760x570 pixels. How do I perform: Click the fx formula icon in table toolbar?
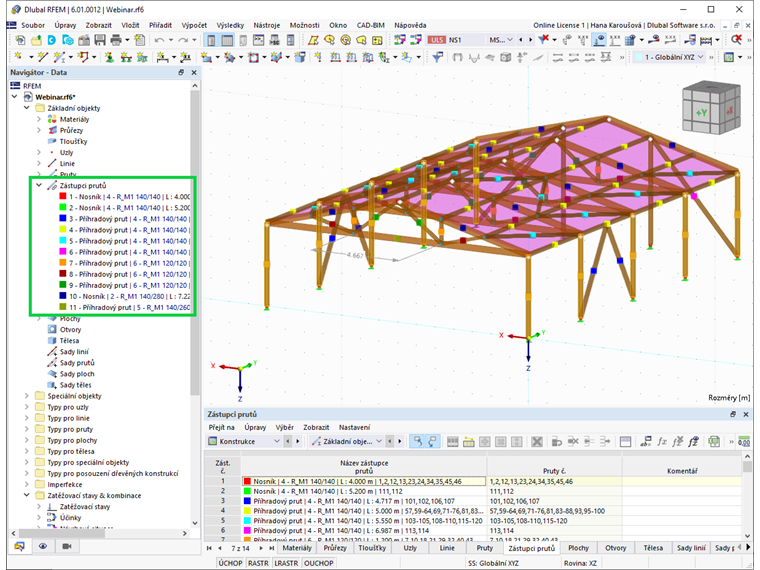point(662,441)
